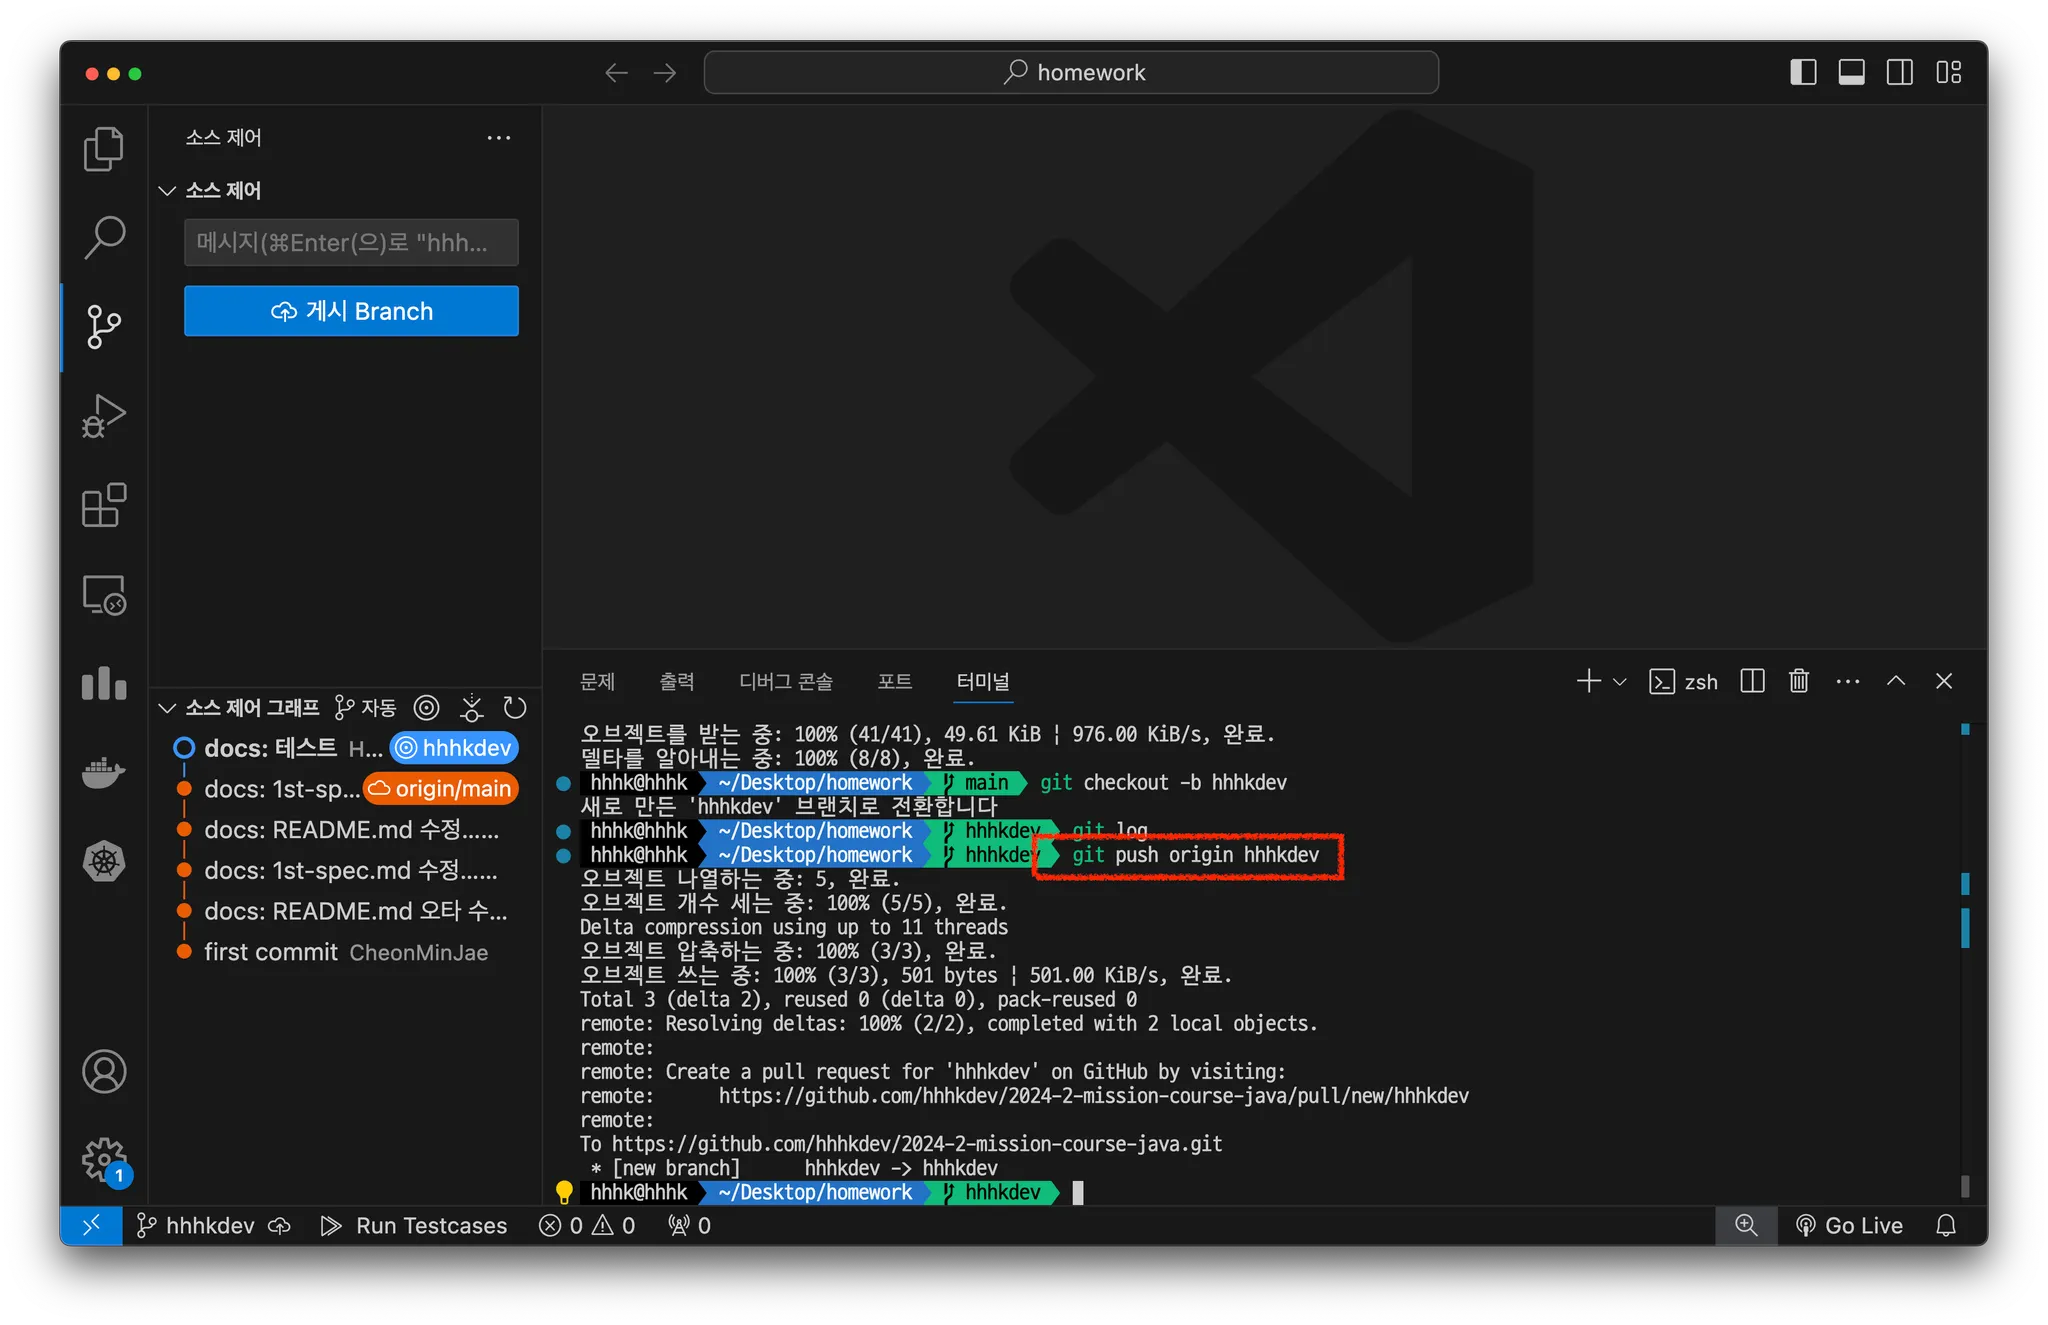Image resolution: width=2048 pixels, height=1325 pixels.
Task: Switch to the 디버그 콘솔 tab
Action: 785,681
